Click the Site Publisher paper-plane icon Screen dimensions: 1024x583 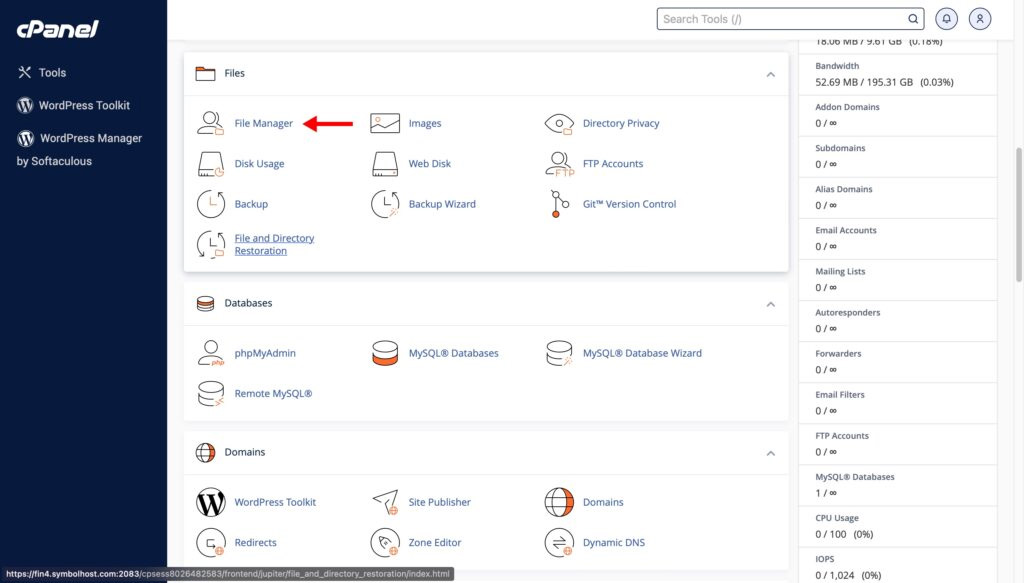point(385,502)
